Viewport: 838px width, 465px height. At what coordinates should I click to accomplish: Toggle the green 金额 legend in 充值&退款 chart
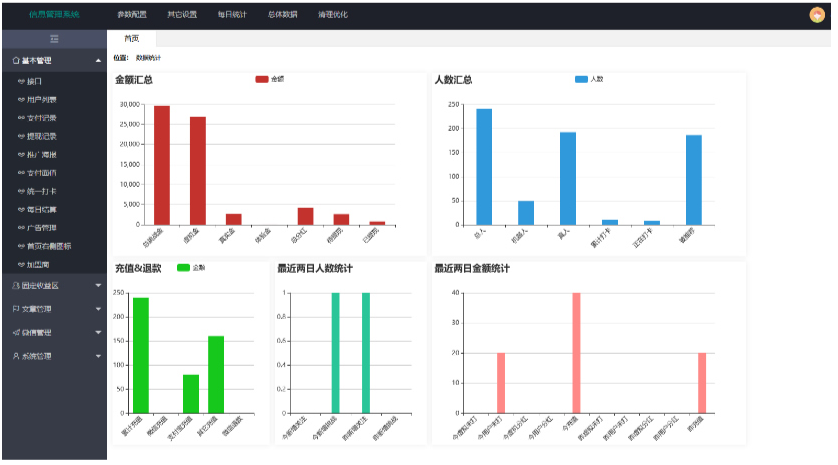click(x=183, y=268)
